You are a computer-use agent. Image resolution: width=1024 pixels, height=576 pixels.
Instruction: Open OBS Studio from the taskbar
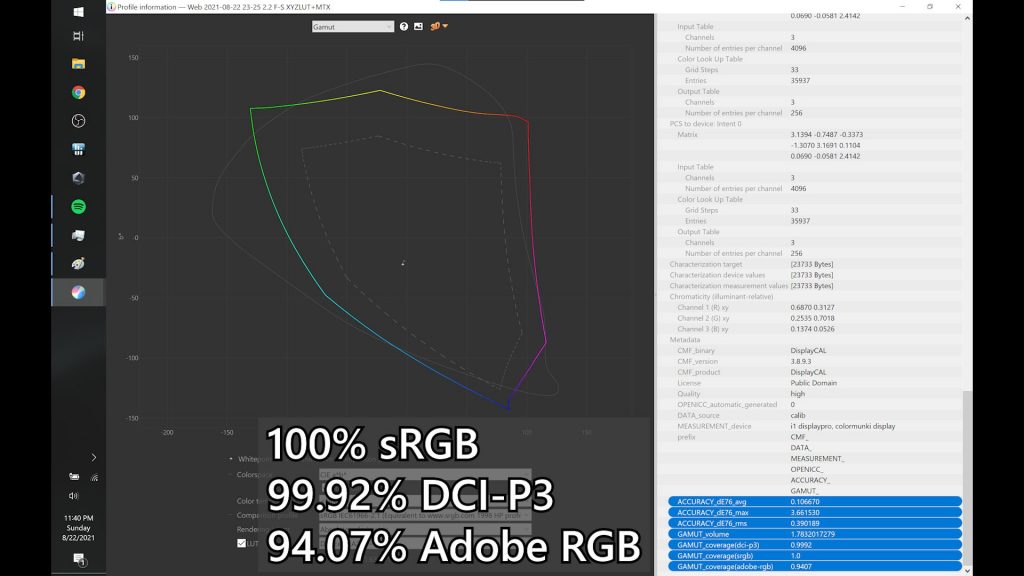tap(78, 121)
